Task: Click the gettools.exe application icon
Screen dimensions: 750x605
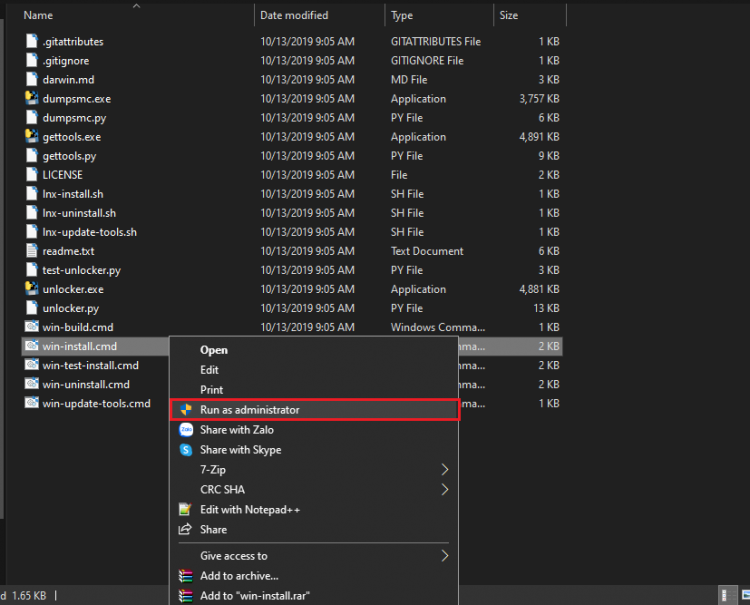Action: [x=32, y=136]
